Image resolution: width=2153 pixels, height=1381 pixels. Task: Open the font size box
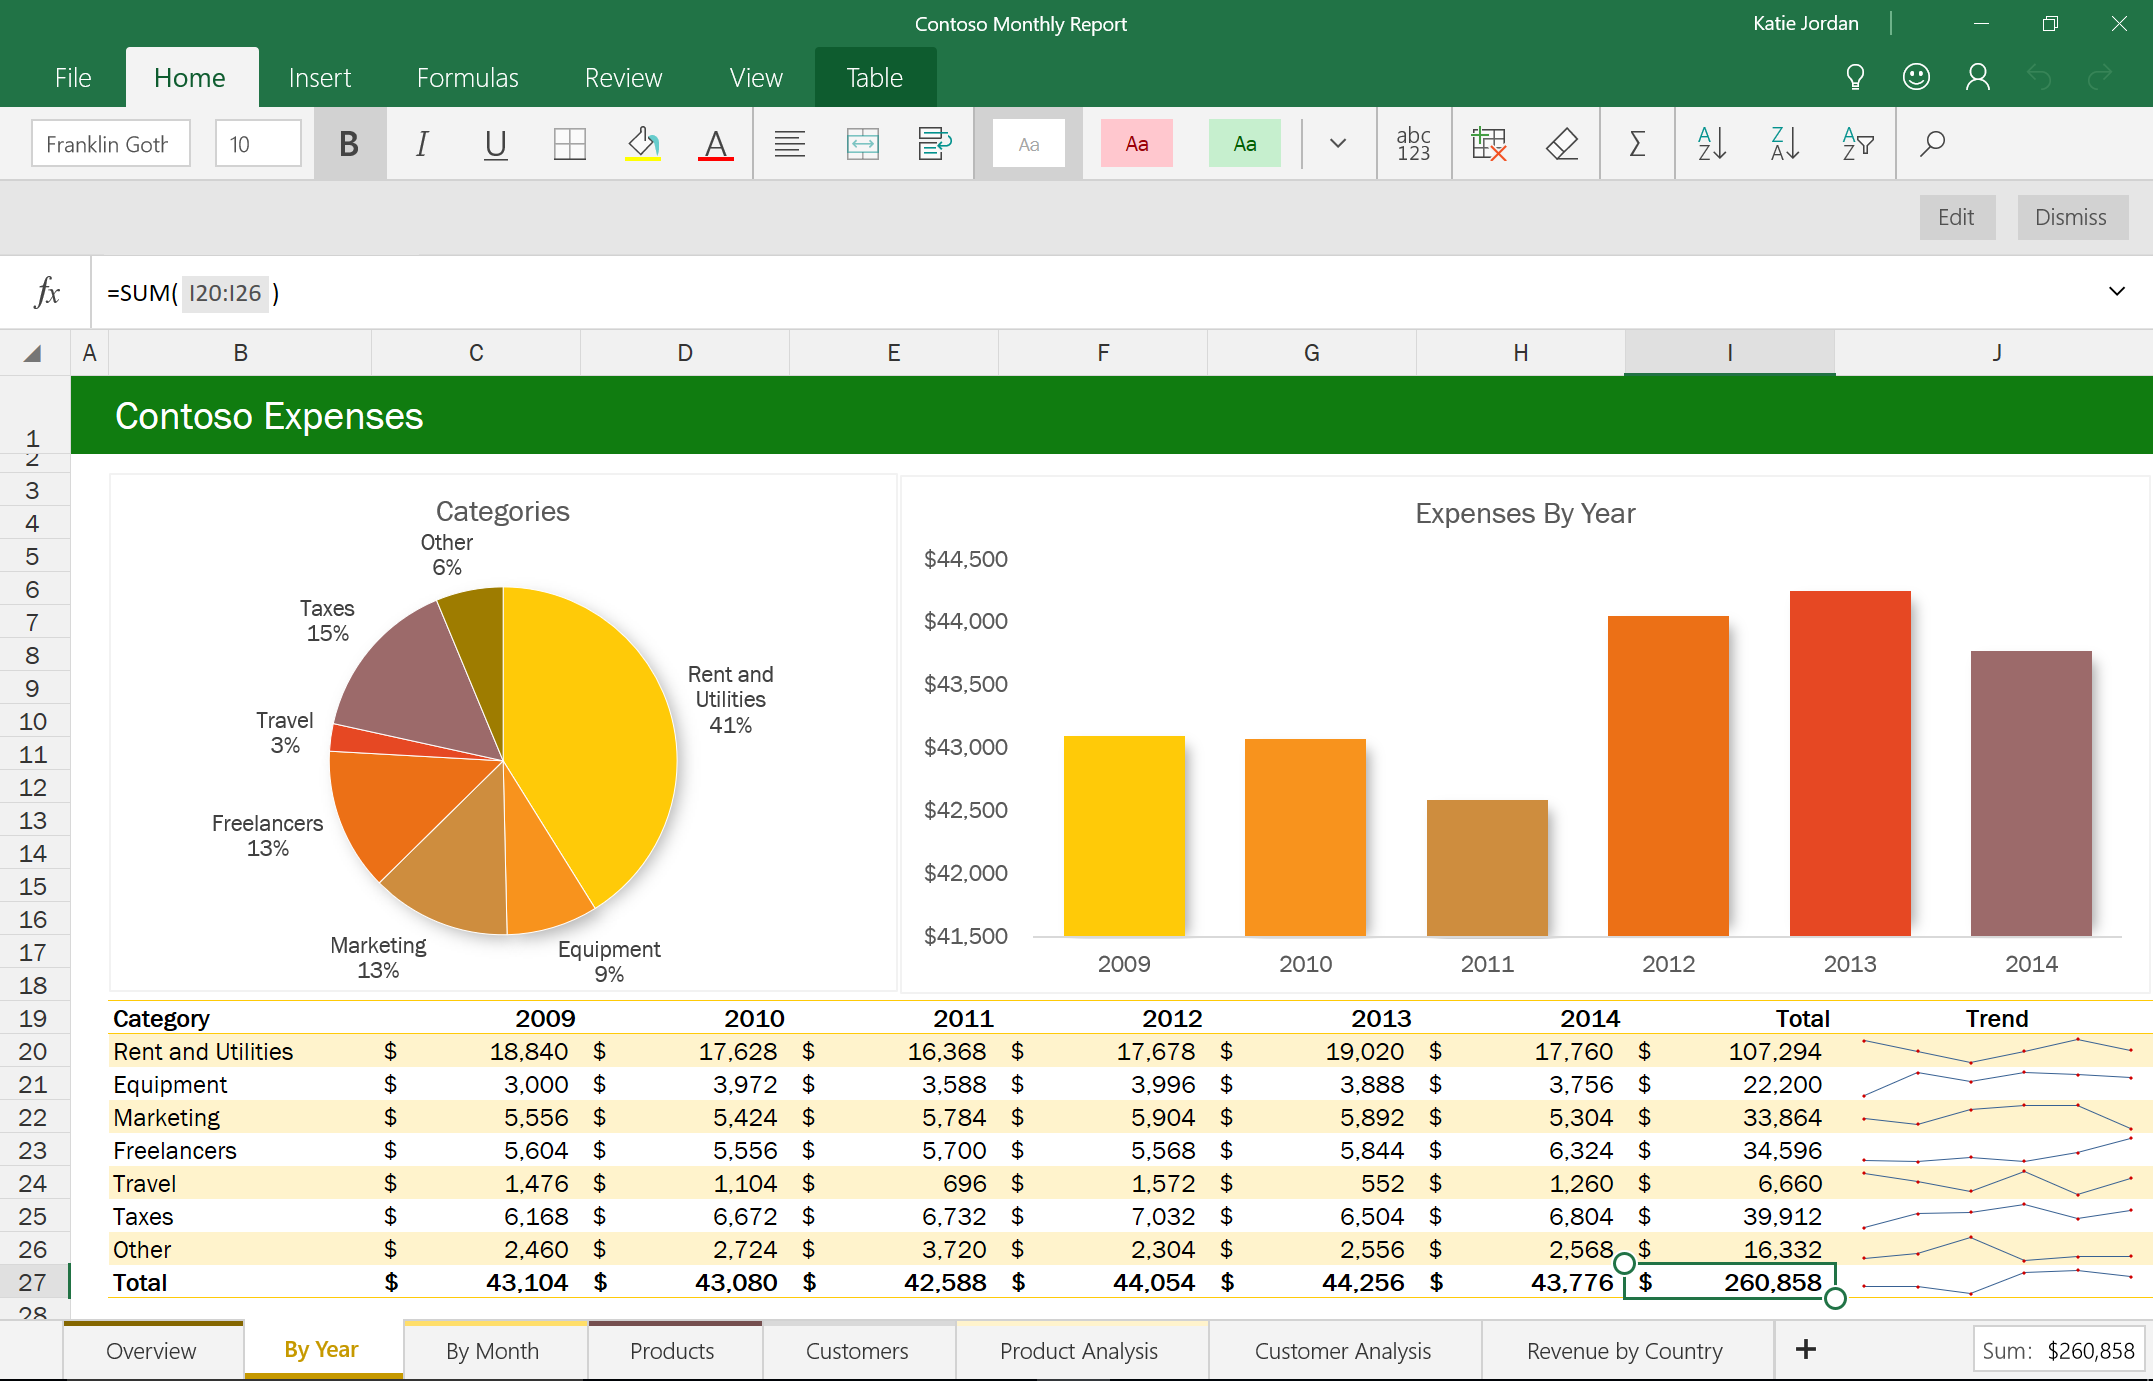tap(257, 143)
